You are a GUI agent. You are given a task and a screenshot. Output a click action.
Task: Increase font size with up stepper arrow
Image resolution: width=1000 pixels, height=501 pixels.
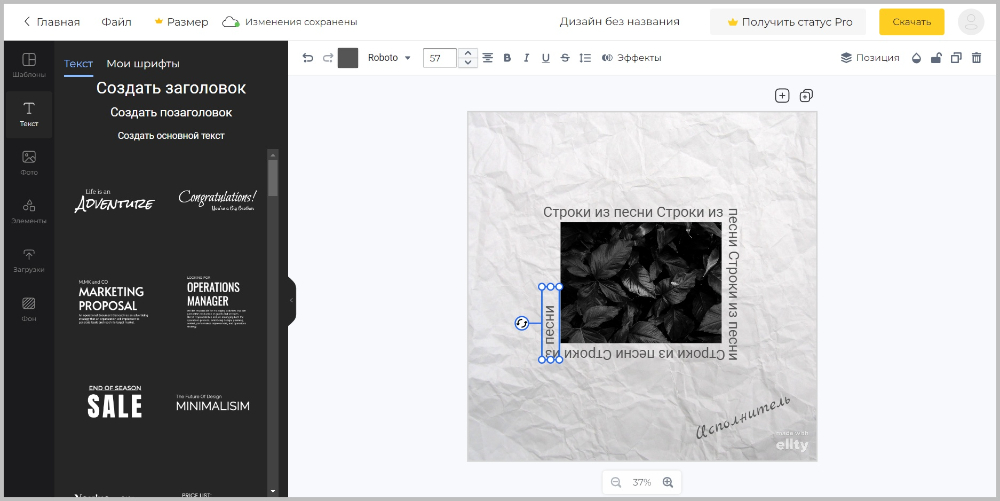click(x=467, y=53)
